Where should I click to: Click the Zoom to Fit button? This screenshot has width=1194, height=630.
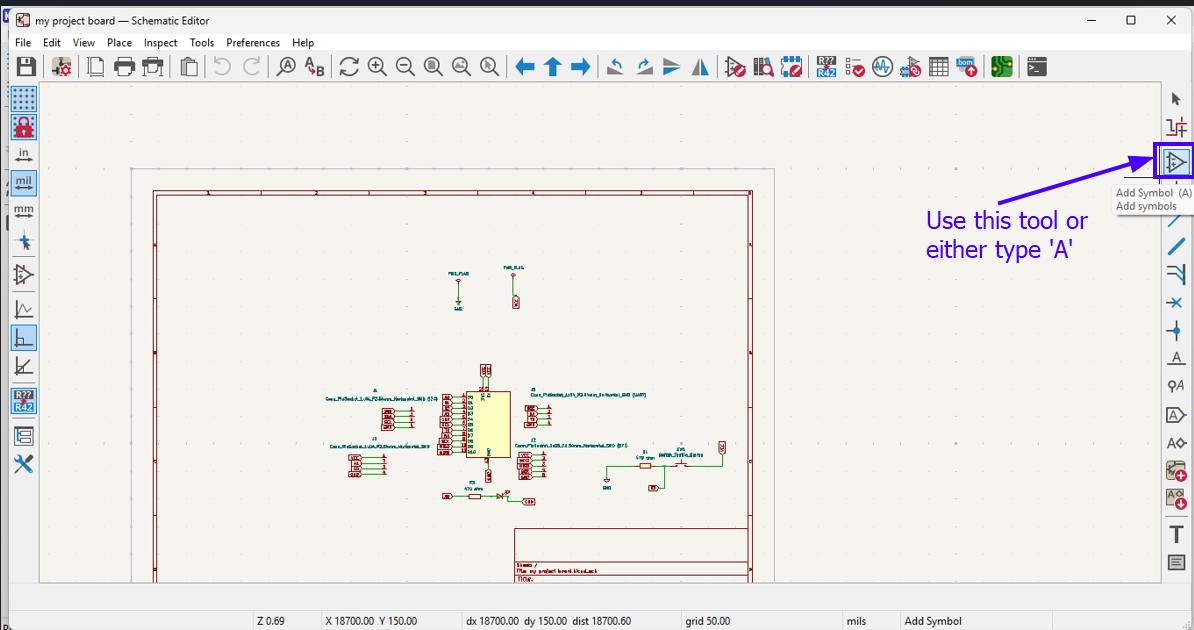431,66
